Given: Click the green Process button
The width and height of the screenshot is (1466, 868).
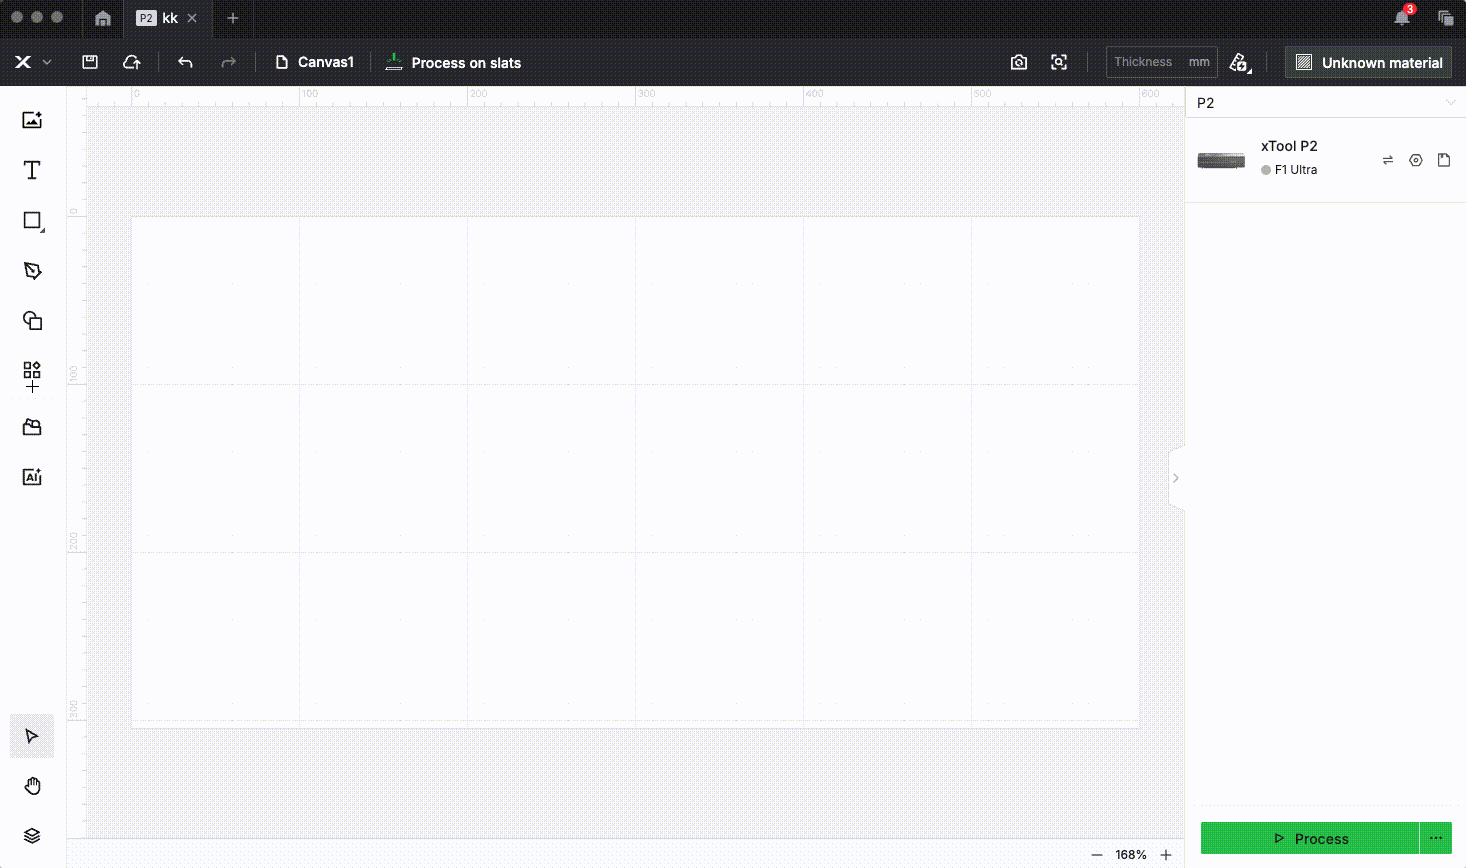Looking at the screenshot, I should (1310, 838).
